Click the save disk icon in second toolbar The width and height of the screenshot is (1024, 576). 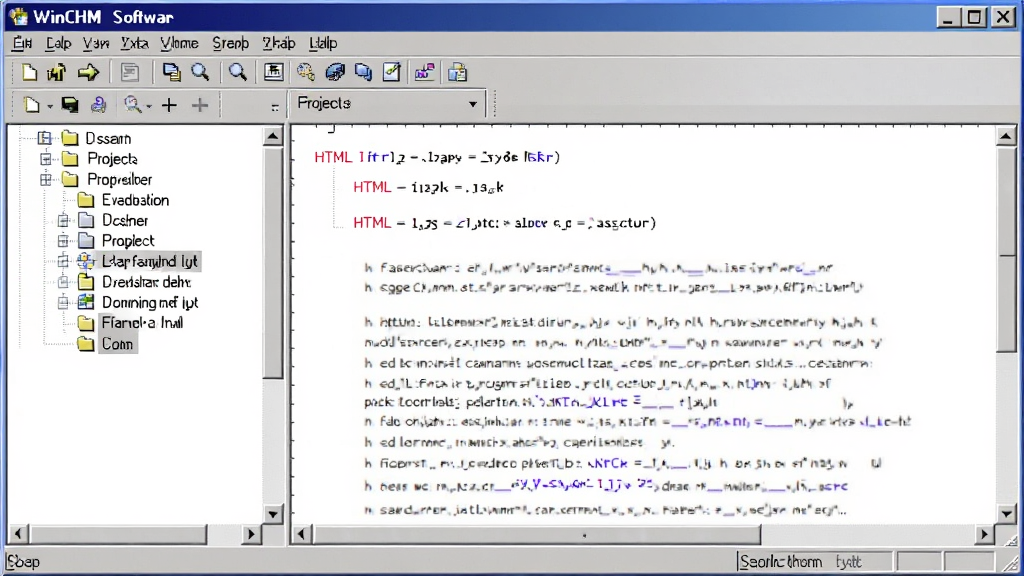point(70,104)
